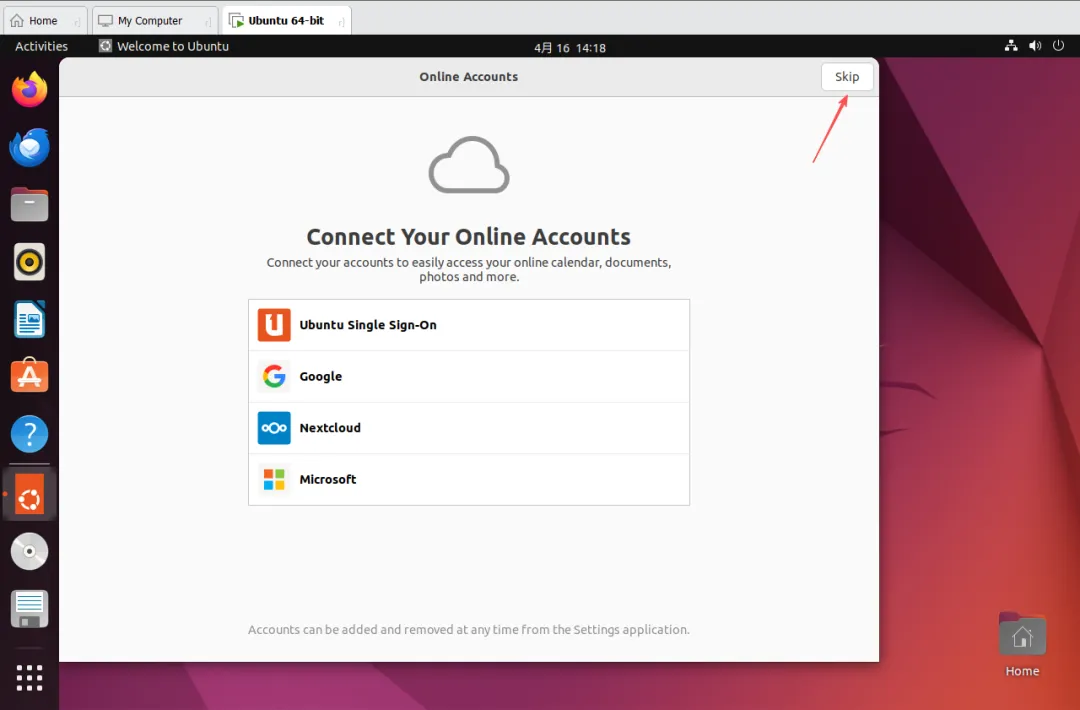This screenshot has width=1080, height=710.
Task: Click the Connect Your Online Accounts heading
Action: coord(468,236)
